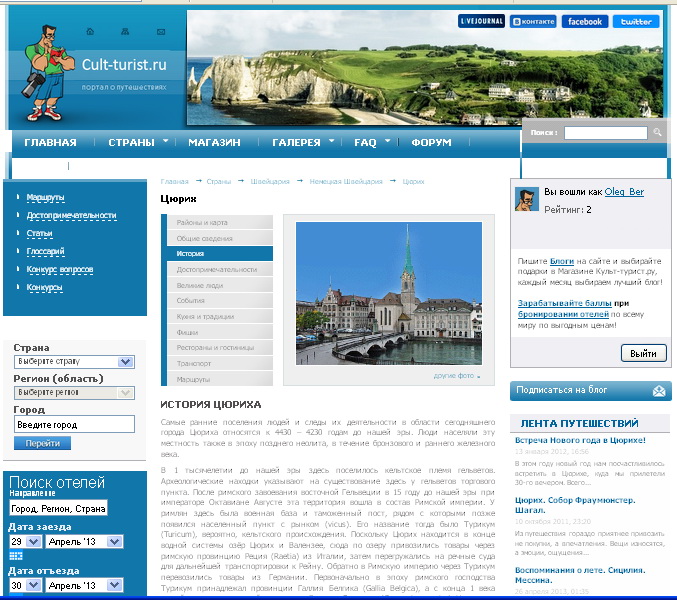Open check-out month dropdown Апрель '13
Viewport: 677px width, 600px height.
click(85, 585)
